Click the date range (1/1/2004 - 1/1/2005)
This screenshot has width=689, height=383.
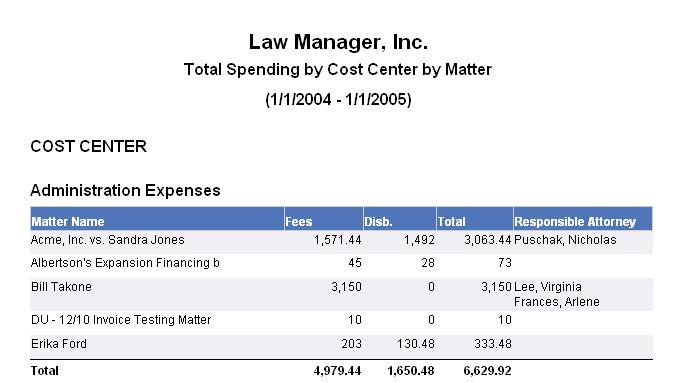[338, 99]
